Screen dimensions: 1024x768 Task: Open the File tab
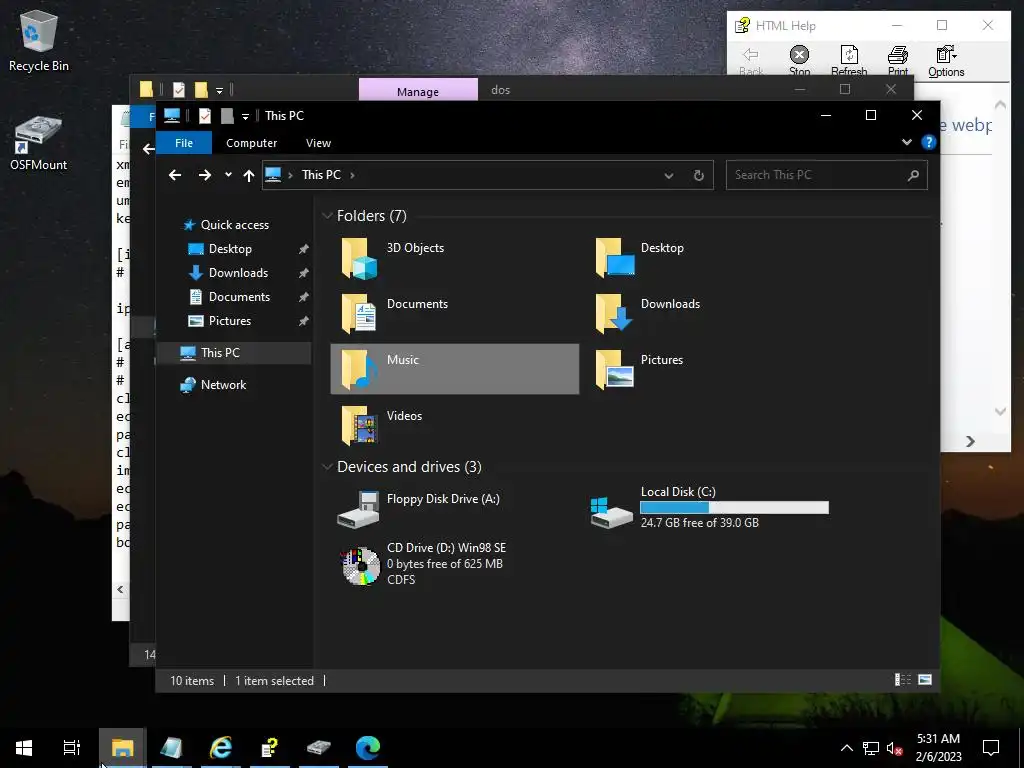[x=184, y=142]
